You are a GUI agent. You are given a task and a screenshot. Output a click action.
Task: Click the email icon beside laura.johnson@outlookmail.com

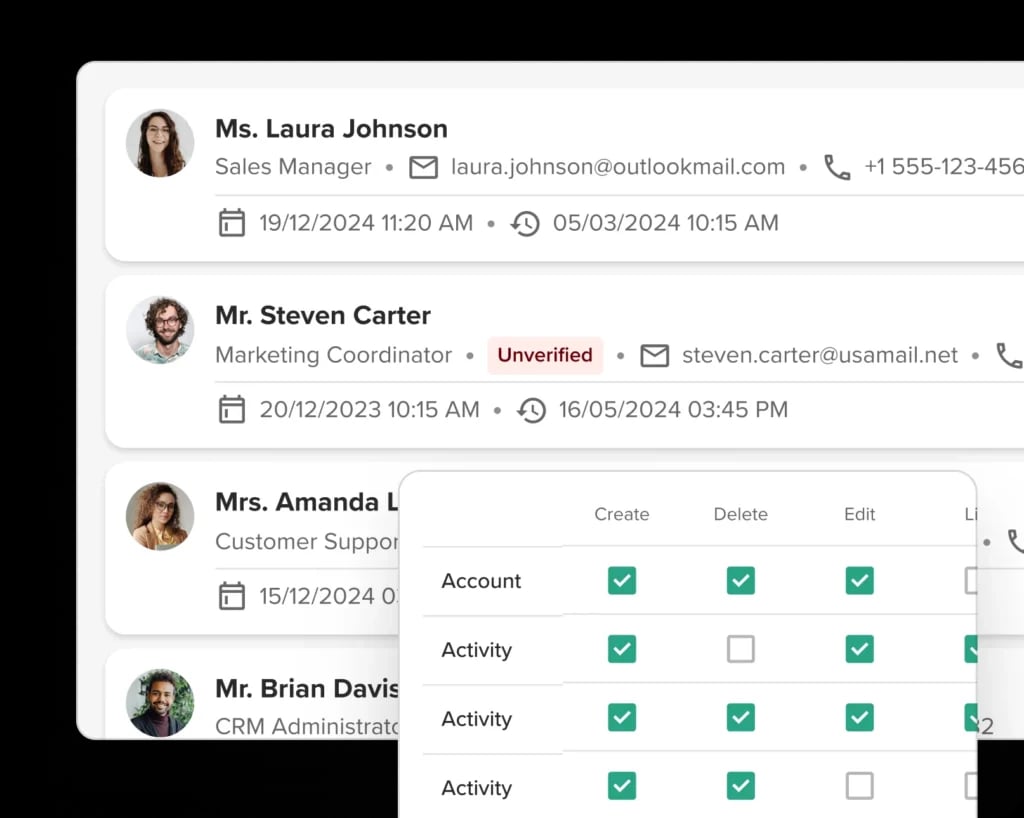424,167
